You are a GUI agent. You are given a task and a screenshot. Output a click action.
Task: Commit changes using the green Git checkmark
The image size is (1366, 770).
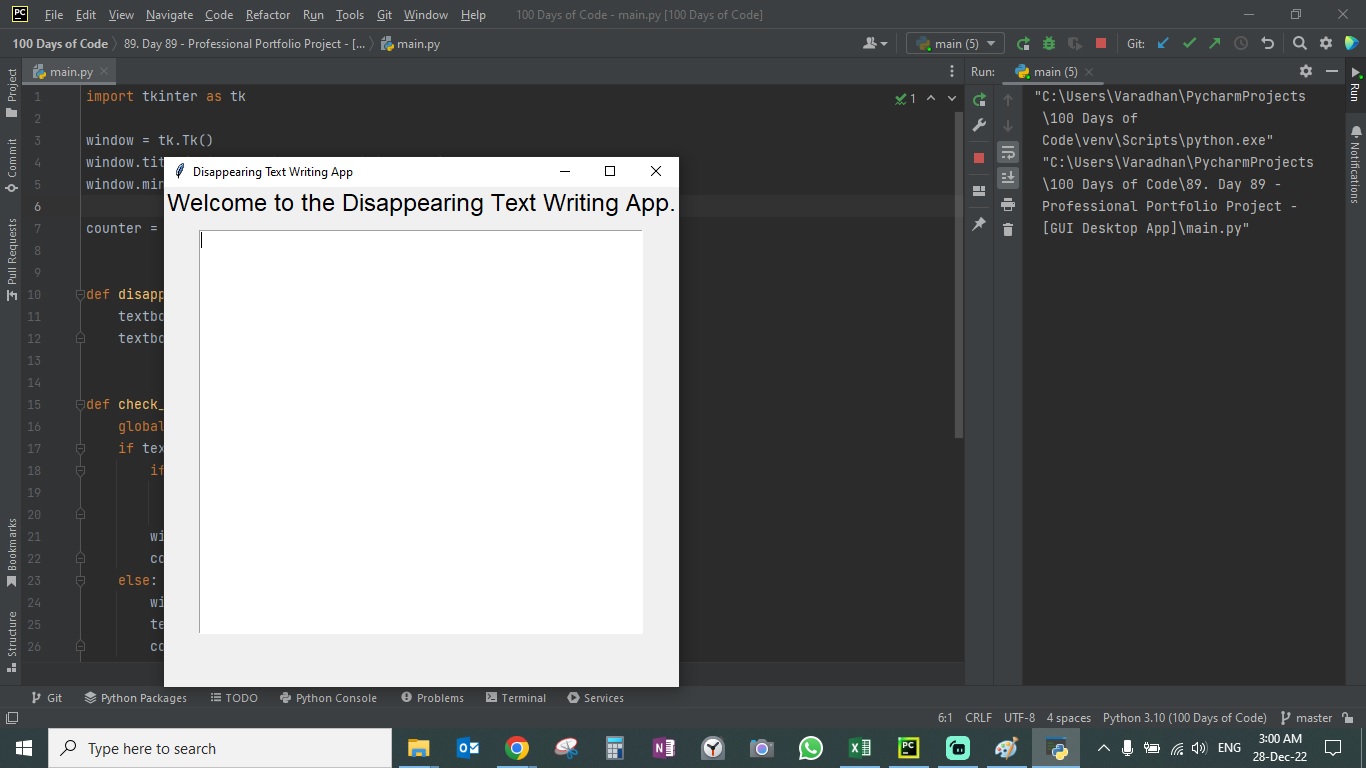point(1189,43)
